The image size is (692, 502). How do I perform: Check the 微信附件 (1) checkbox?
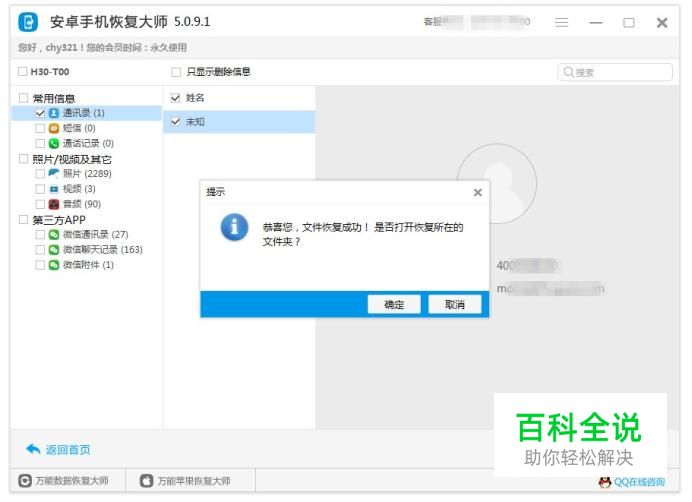coord(40,265)
